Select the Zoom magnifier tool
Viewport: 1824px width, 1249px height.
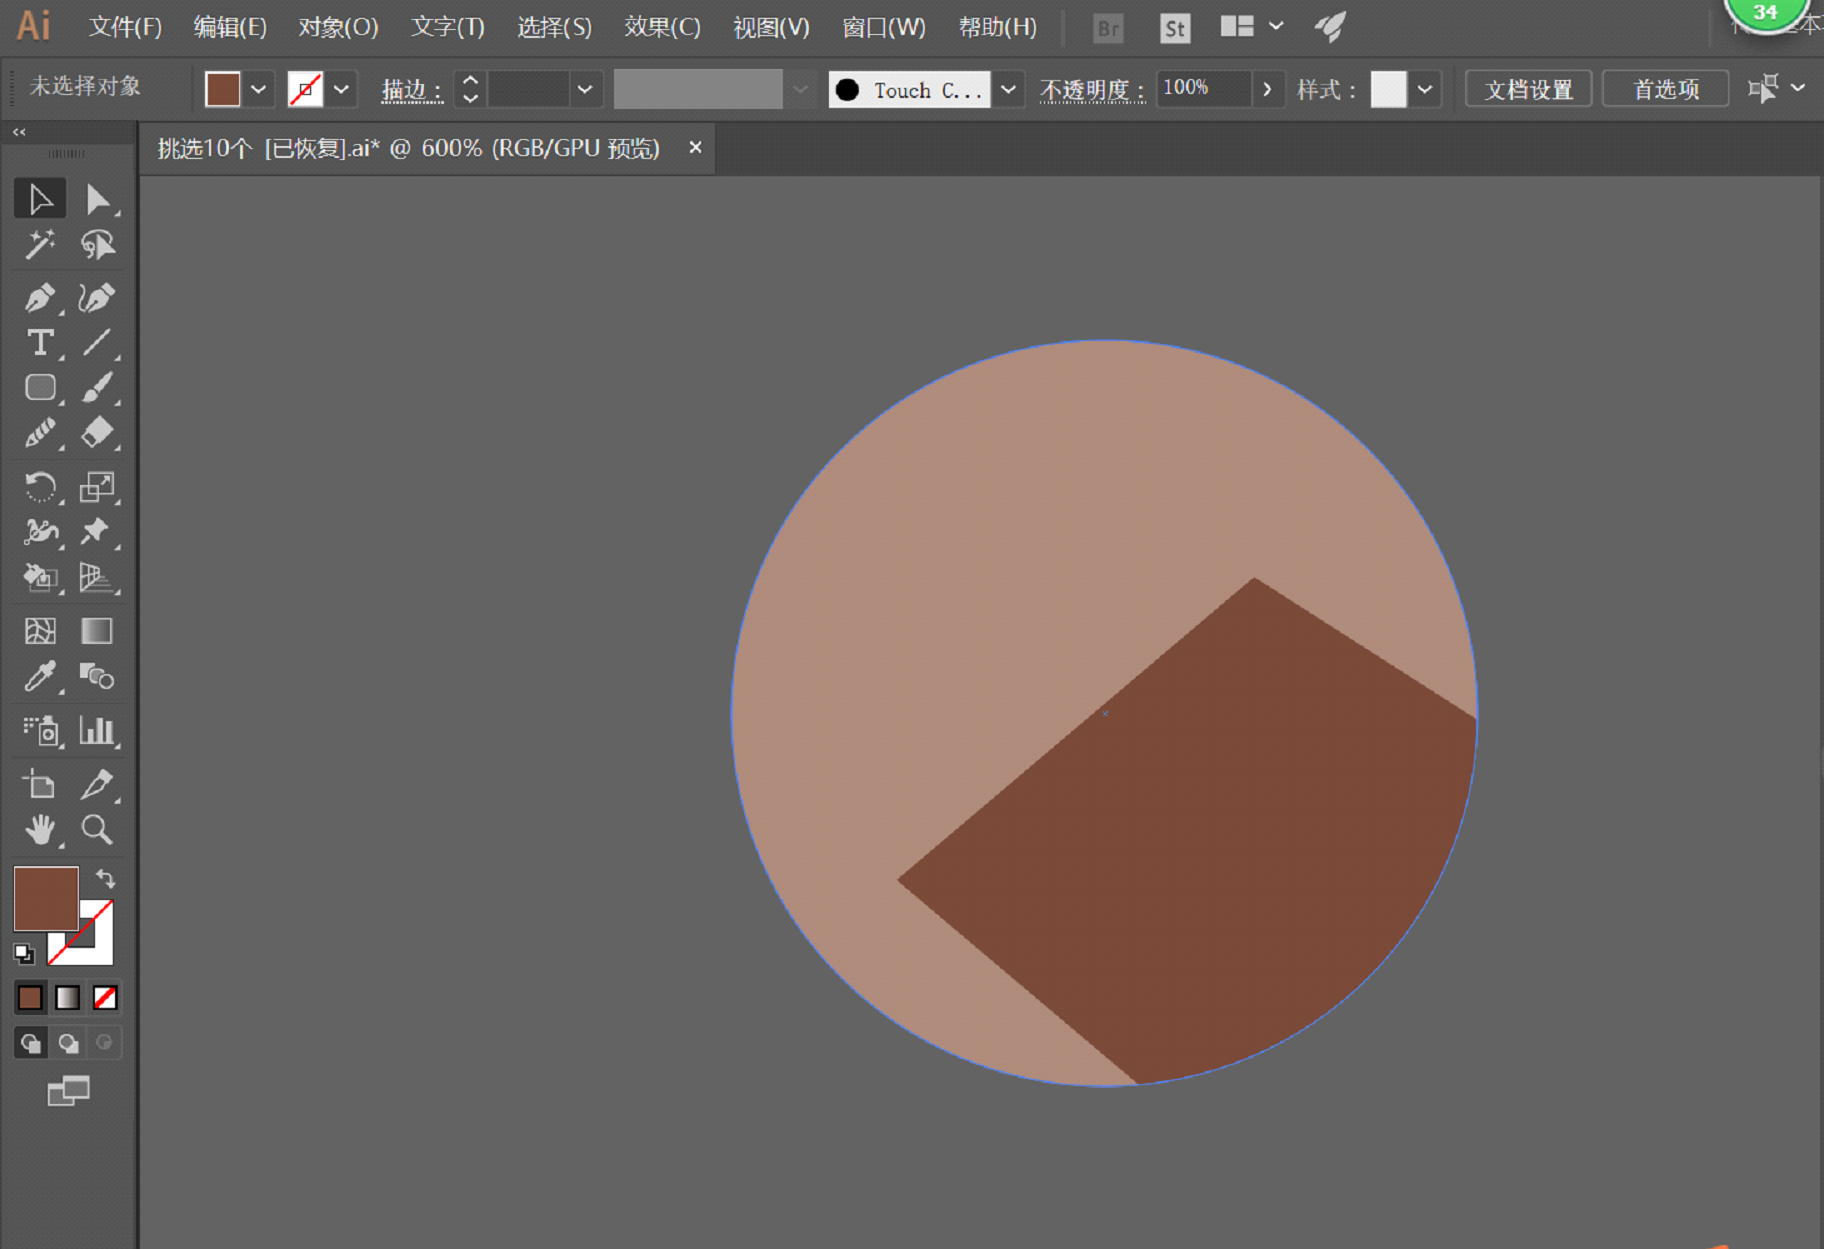click(97, 830)
